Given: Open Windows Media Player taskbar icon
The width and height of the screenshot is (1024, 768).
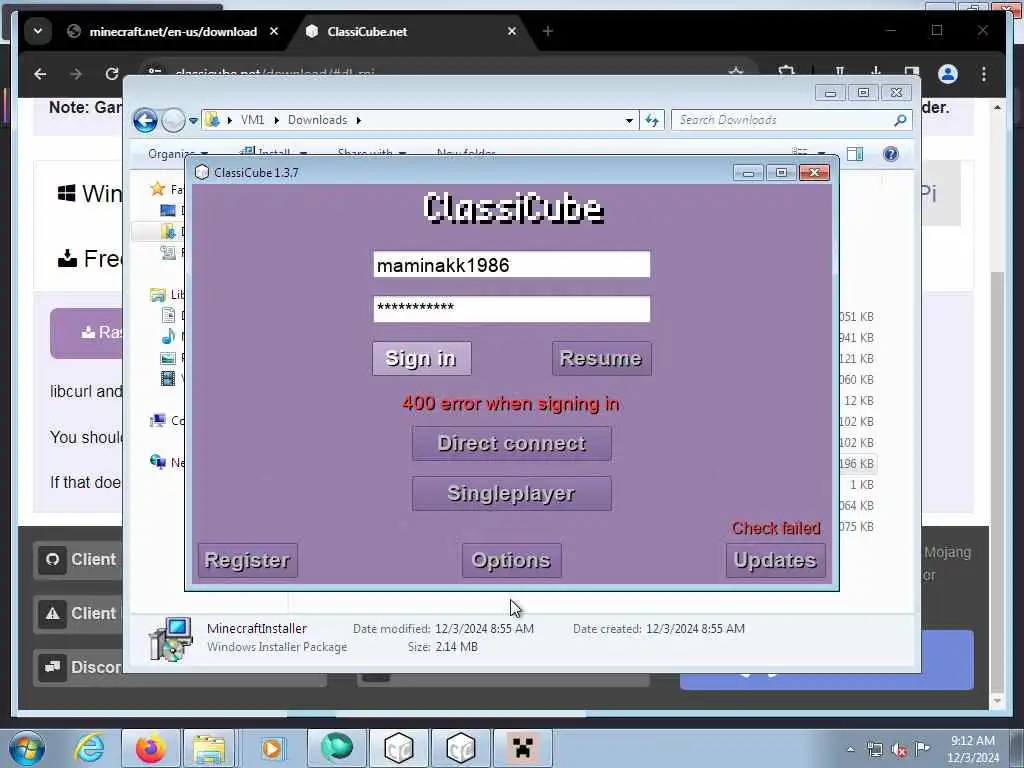Looking at the screenshot, I should click(x=272, y=748).
